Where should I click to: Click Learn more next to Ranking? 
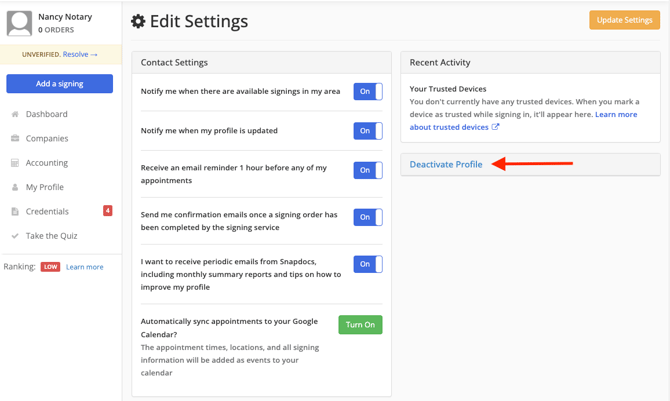point(85,267)
